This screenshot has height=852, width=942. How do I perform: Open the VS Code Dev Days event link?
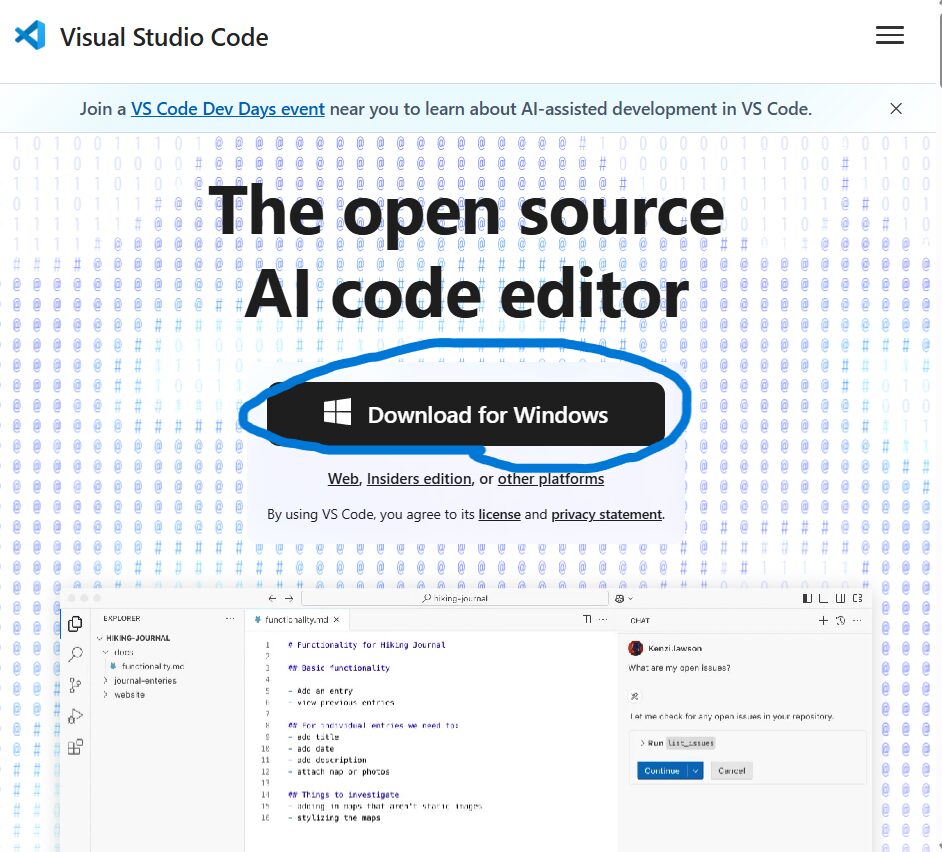(x=227, y=109)
